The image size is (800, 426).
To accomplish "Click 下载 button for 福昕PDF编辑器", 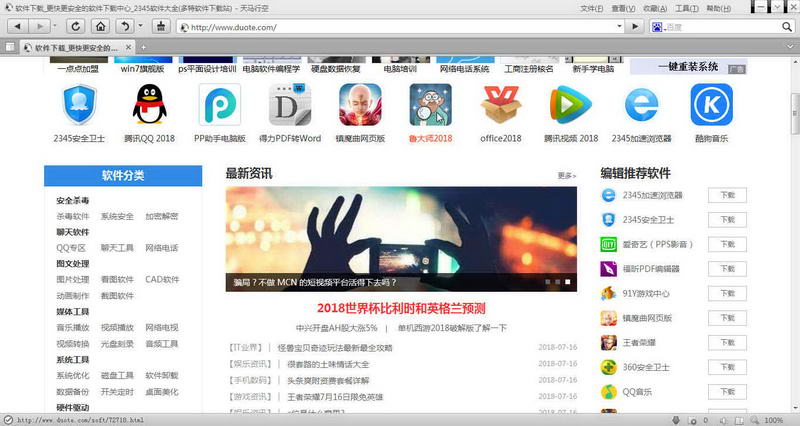I will [727, 269].
